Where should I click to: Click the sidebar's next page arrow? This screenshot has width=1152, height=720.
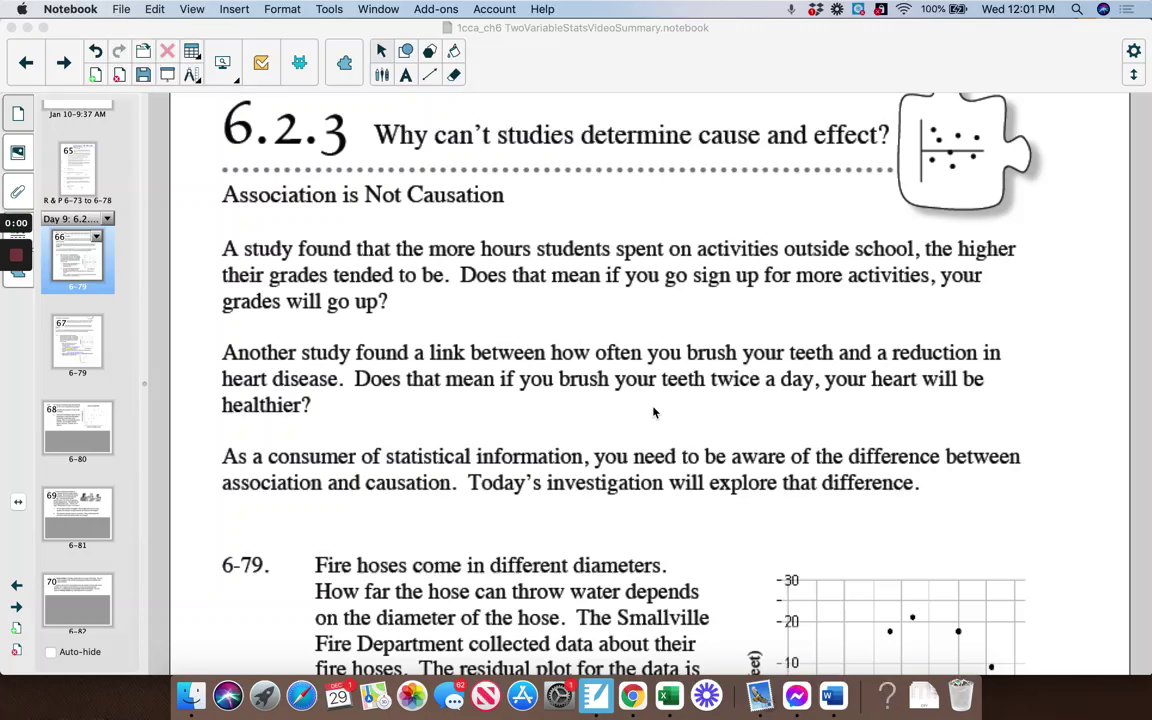16,607
